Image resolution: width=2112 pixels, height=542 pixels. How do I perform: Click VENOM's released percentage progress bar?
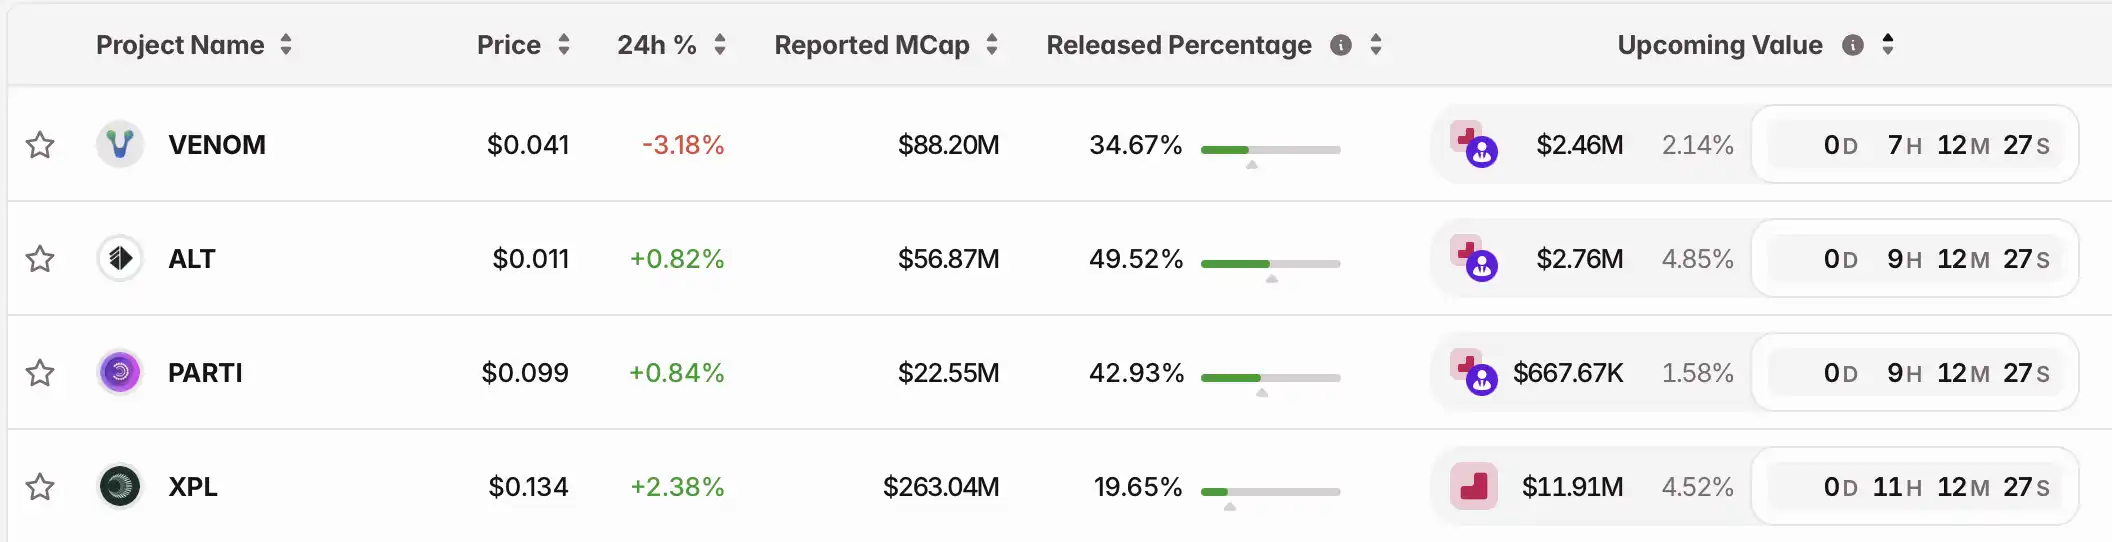(1270, 150)
